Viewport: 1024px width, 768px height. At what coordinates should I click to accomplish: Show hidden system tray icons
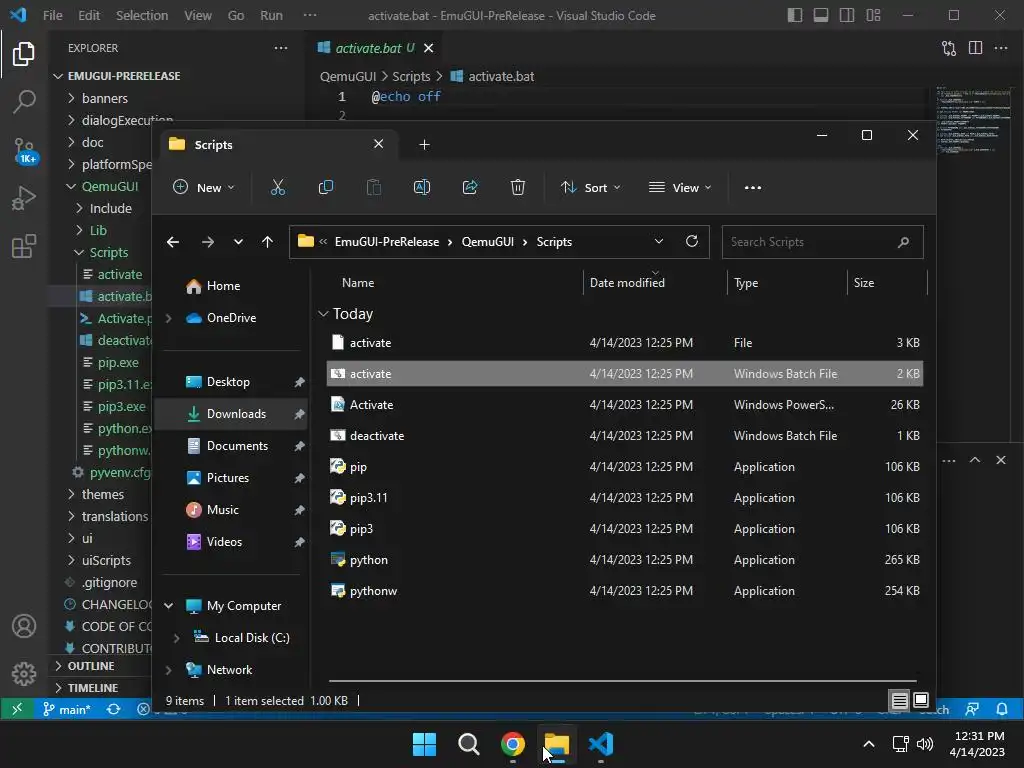(869, 744)
